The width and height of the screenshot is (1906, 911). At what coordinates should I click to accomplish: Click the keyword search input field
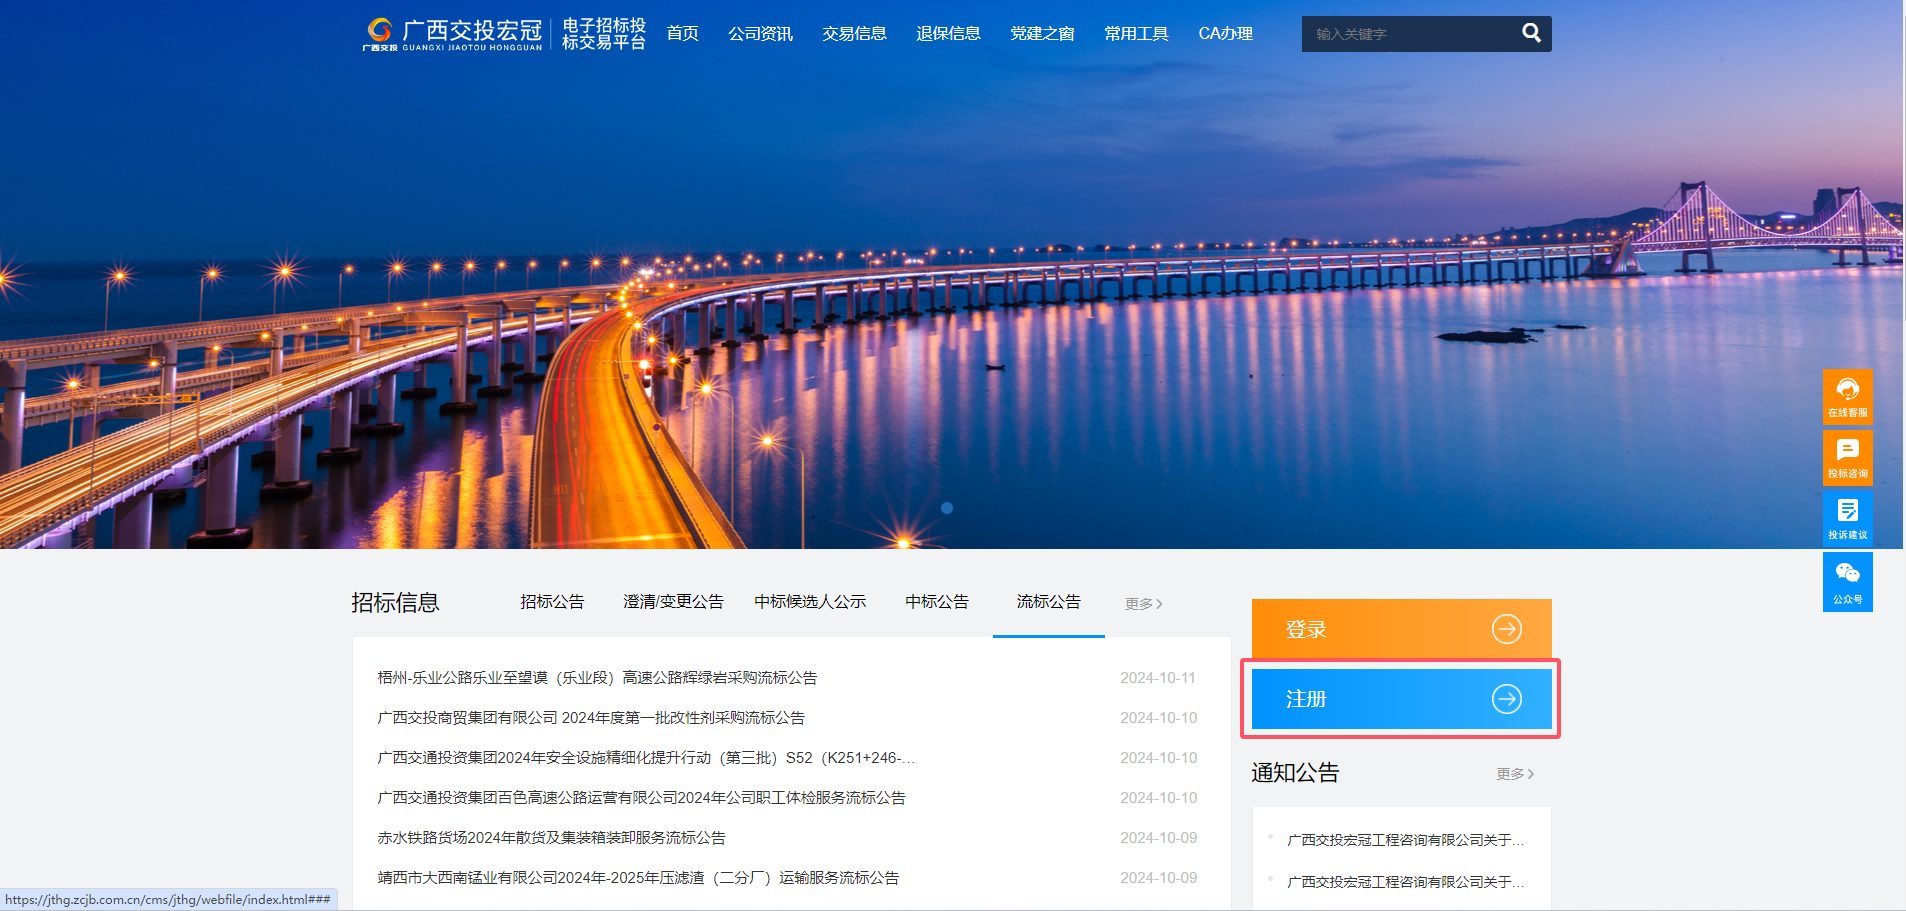pos(1410,33)
